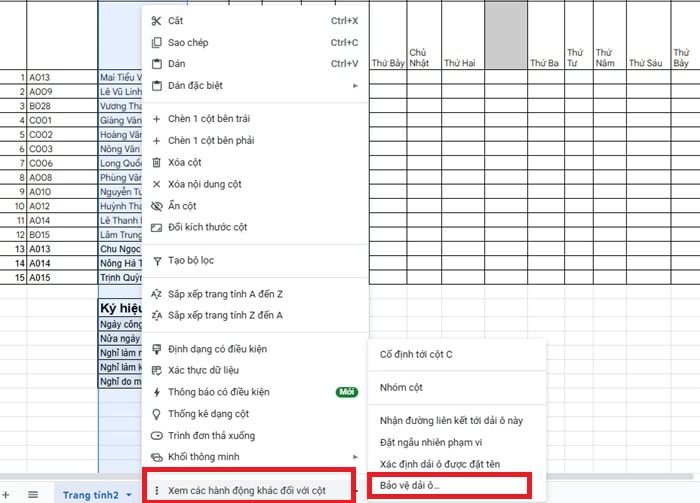Click the Sao chép copy icon

(x=156, y=42)
